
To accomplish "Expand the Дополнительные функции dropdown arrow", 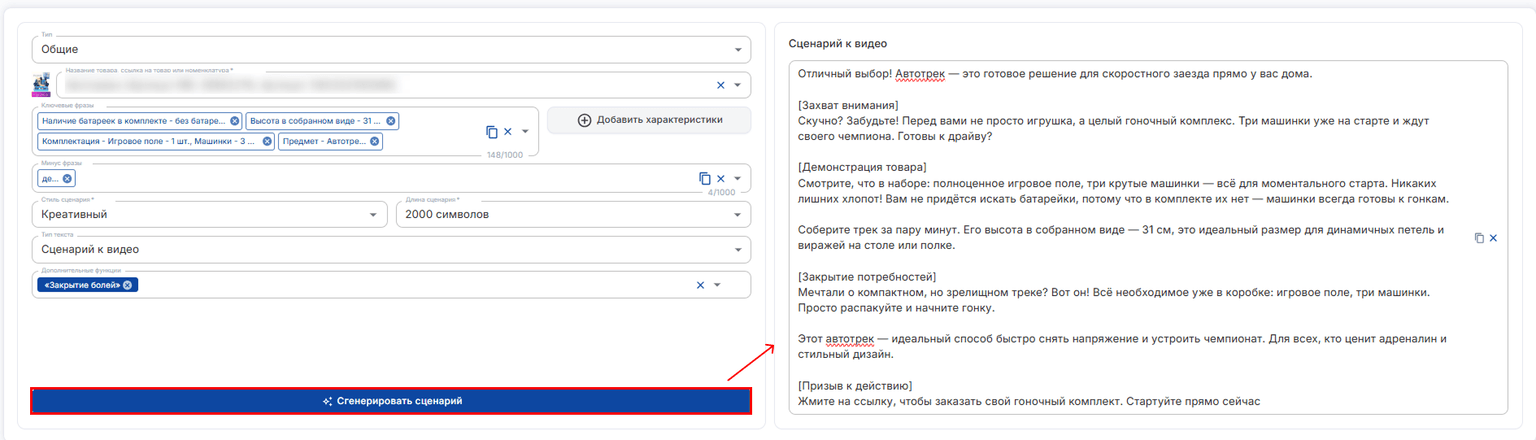I will [717, 285].
